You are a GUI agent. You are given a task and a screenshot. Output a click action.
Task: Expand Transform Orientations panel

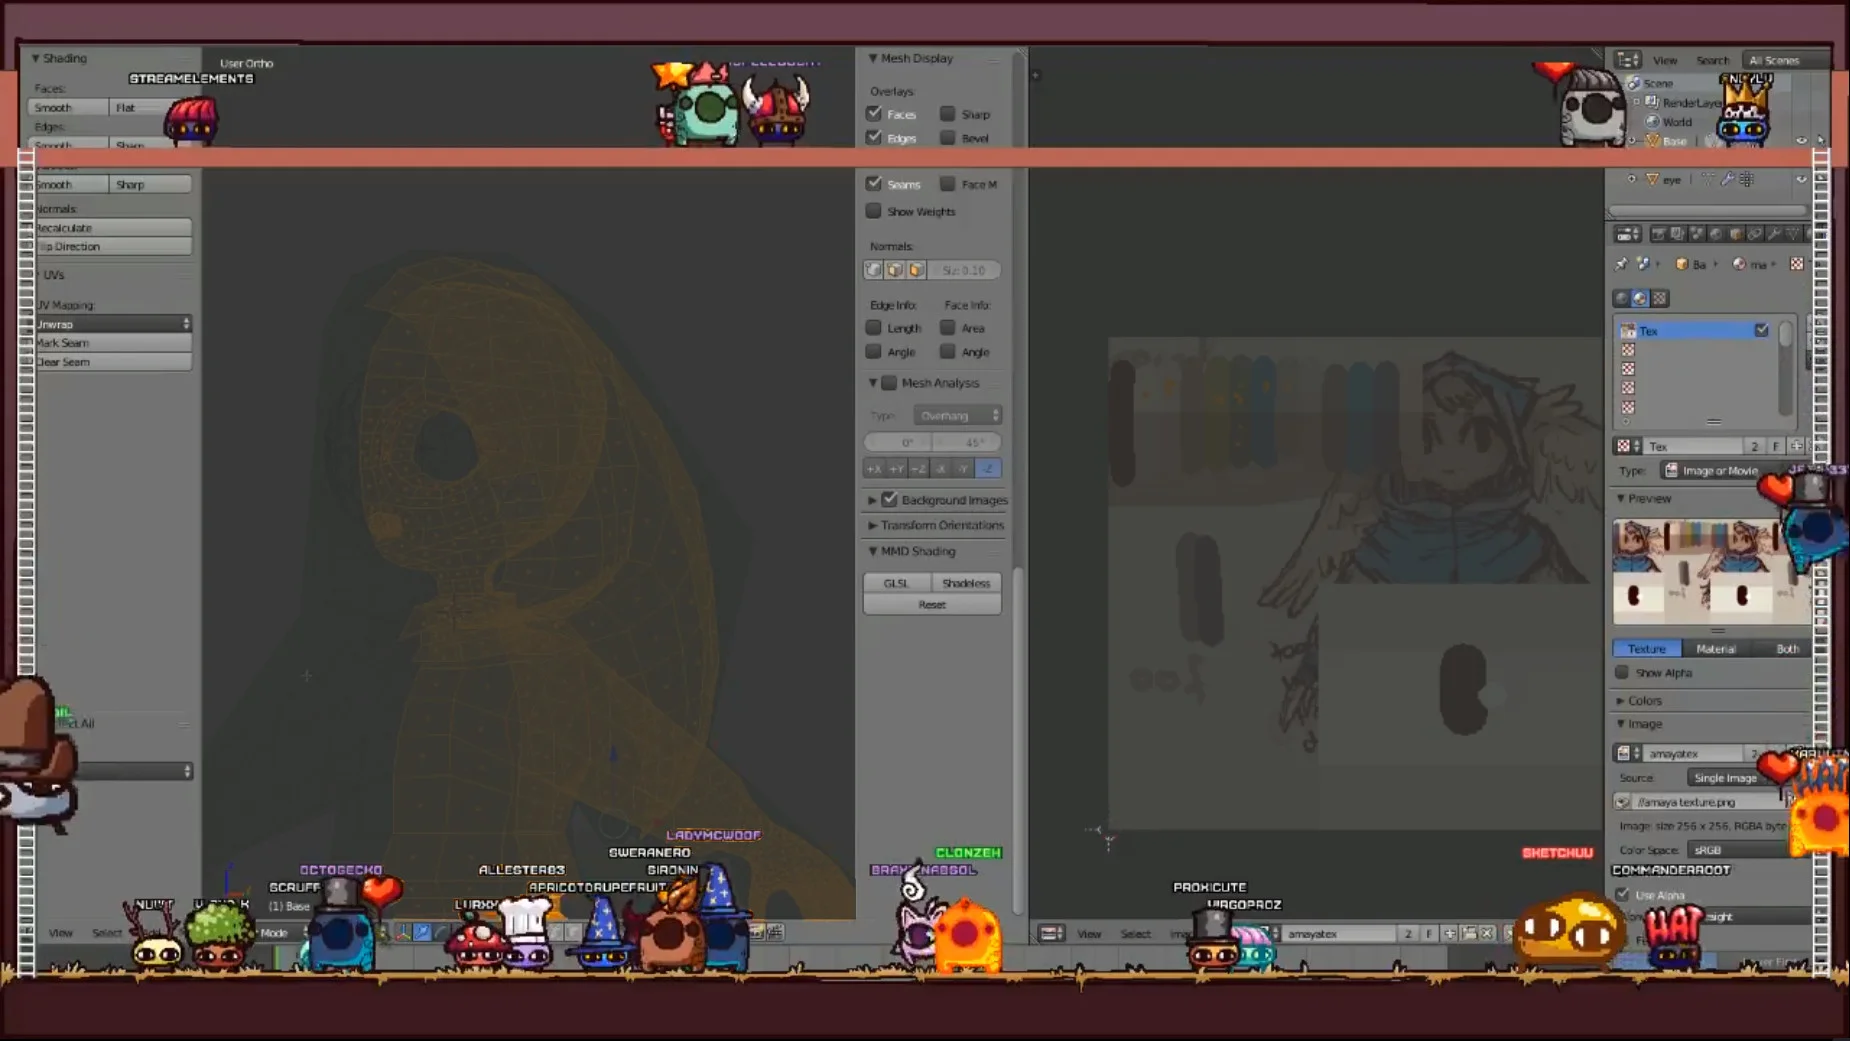pyautogui.click(x=873, y=525)
